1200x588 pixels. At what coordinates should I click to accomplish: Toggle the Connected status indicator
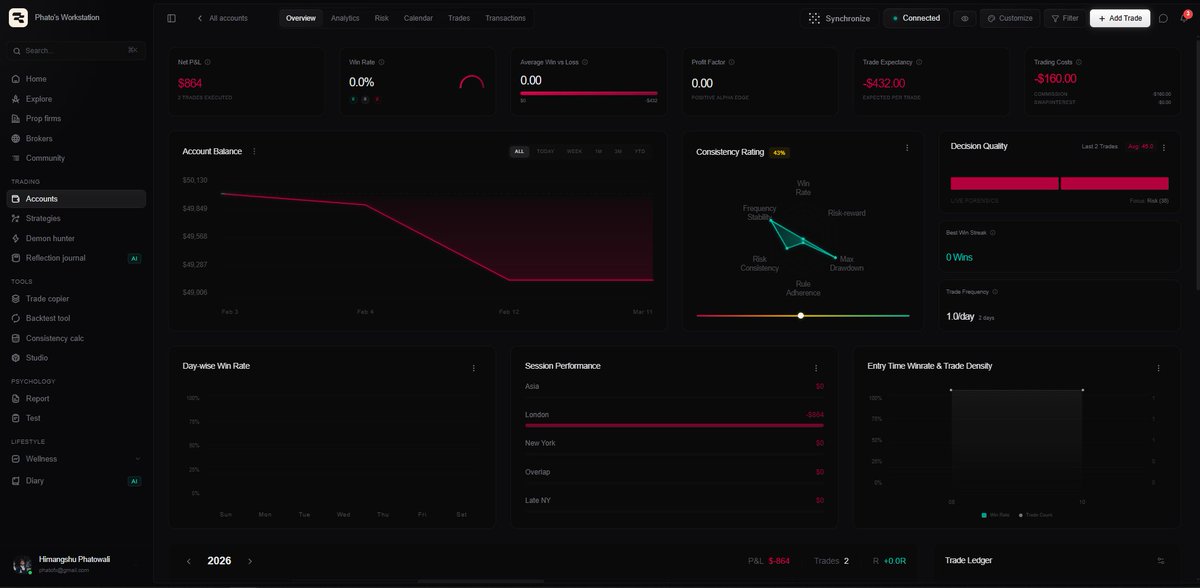pos(916,18)
